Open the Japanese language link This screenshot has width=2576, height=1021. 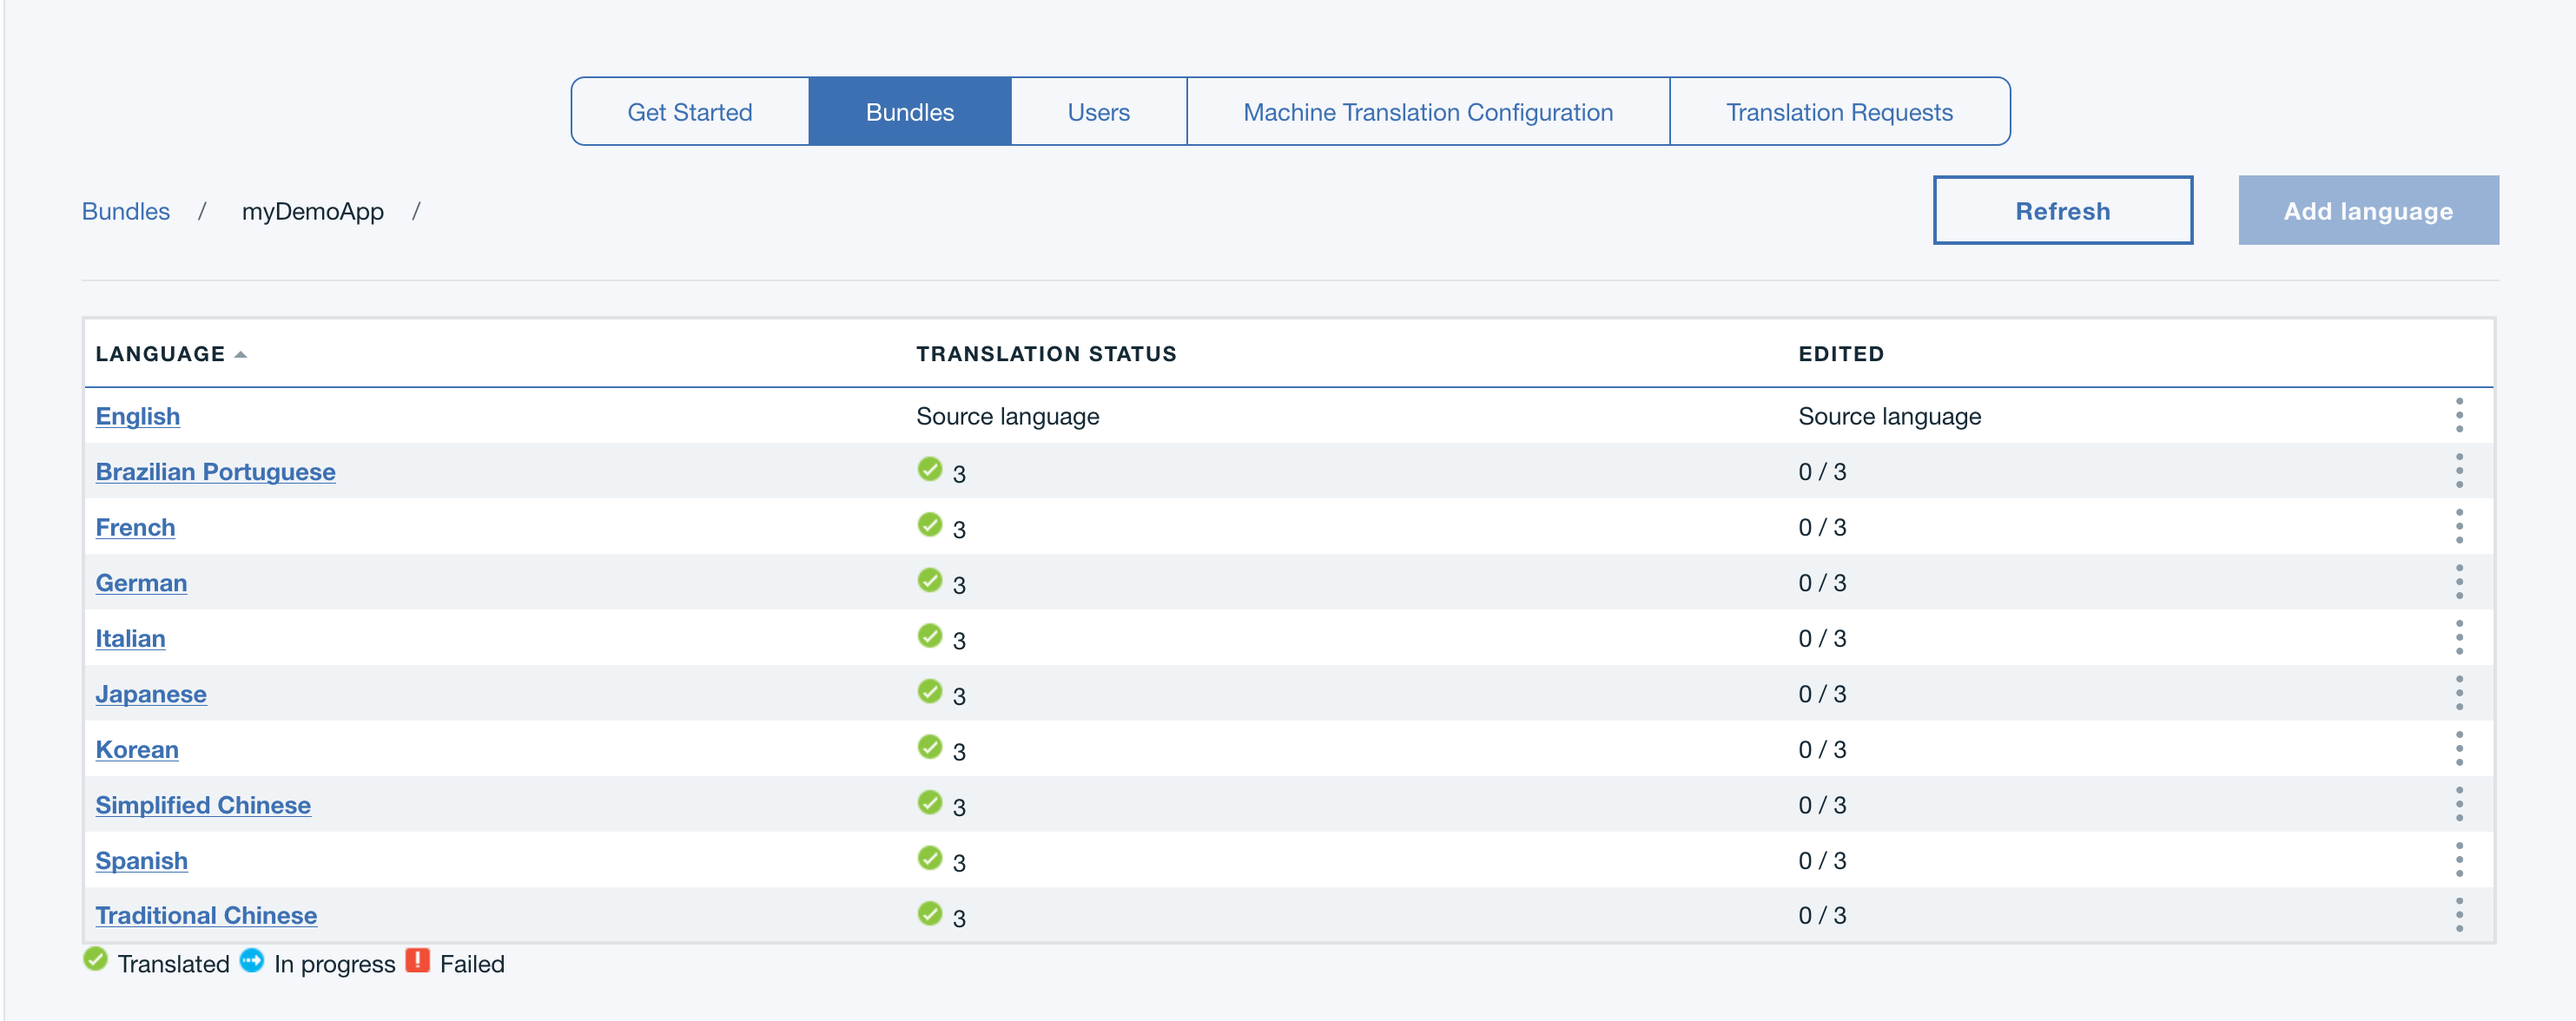coord(151,694)
